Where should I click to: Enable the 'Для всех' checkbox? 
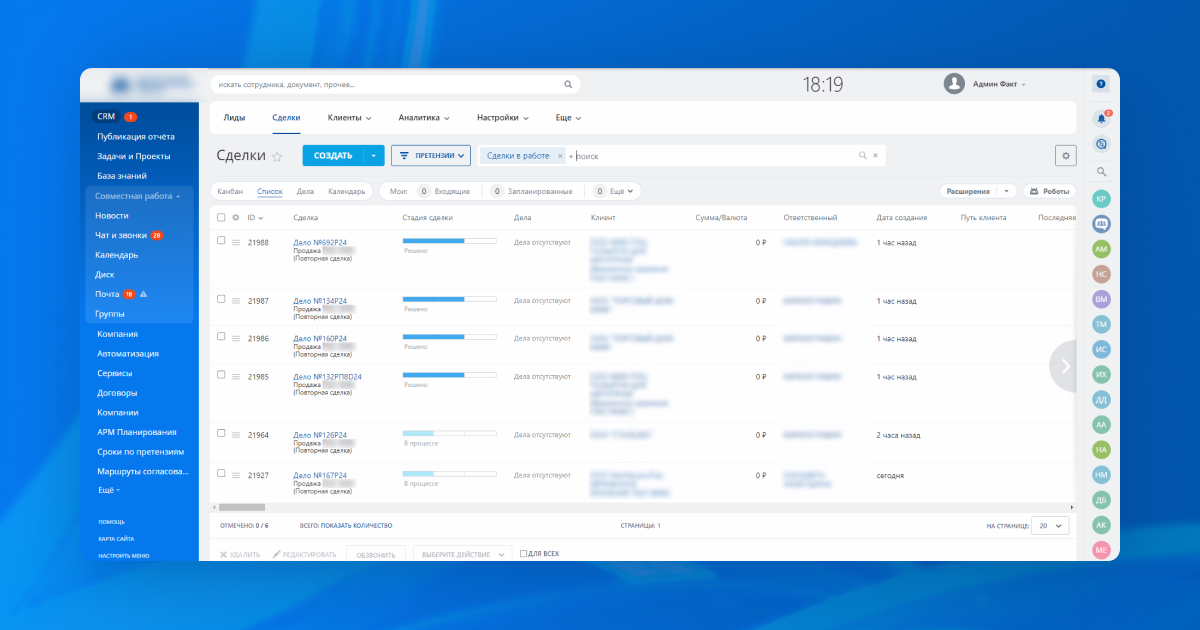[523, 554]
